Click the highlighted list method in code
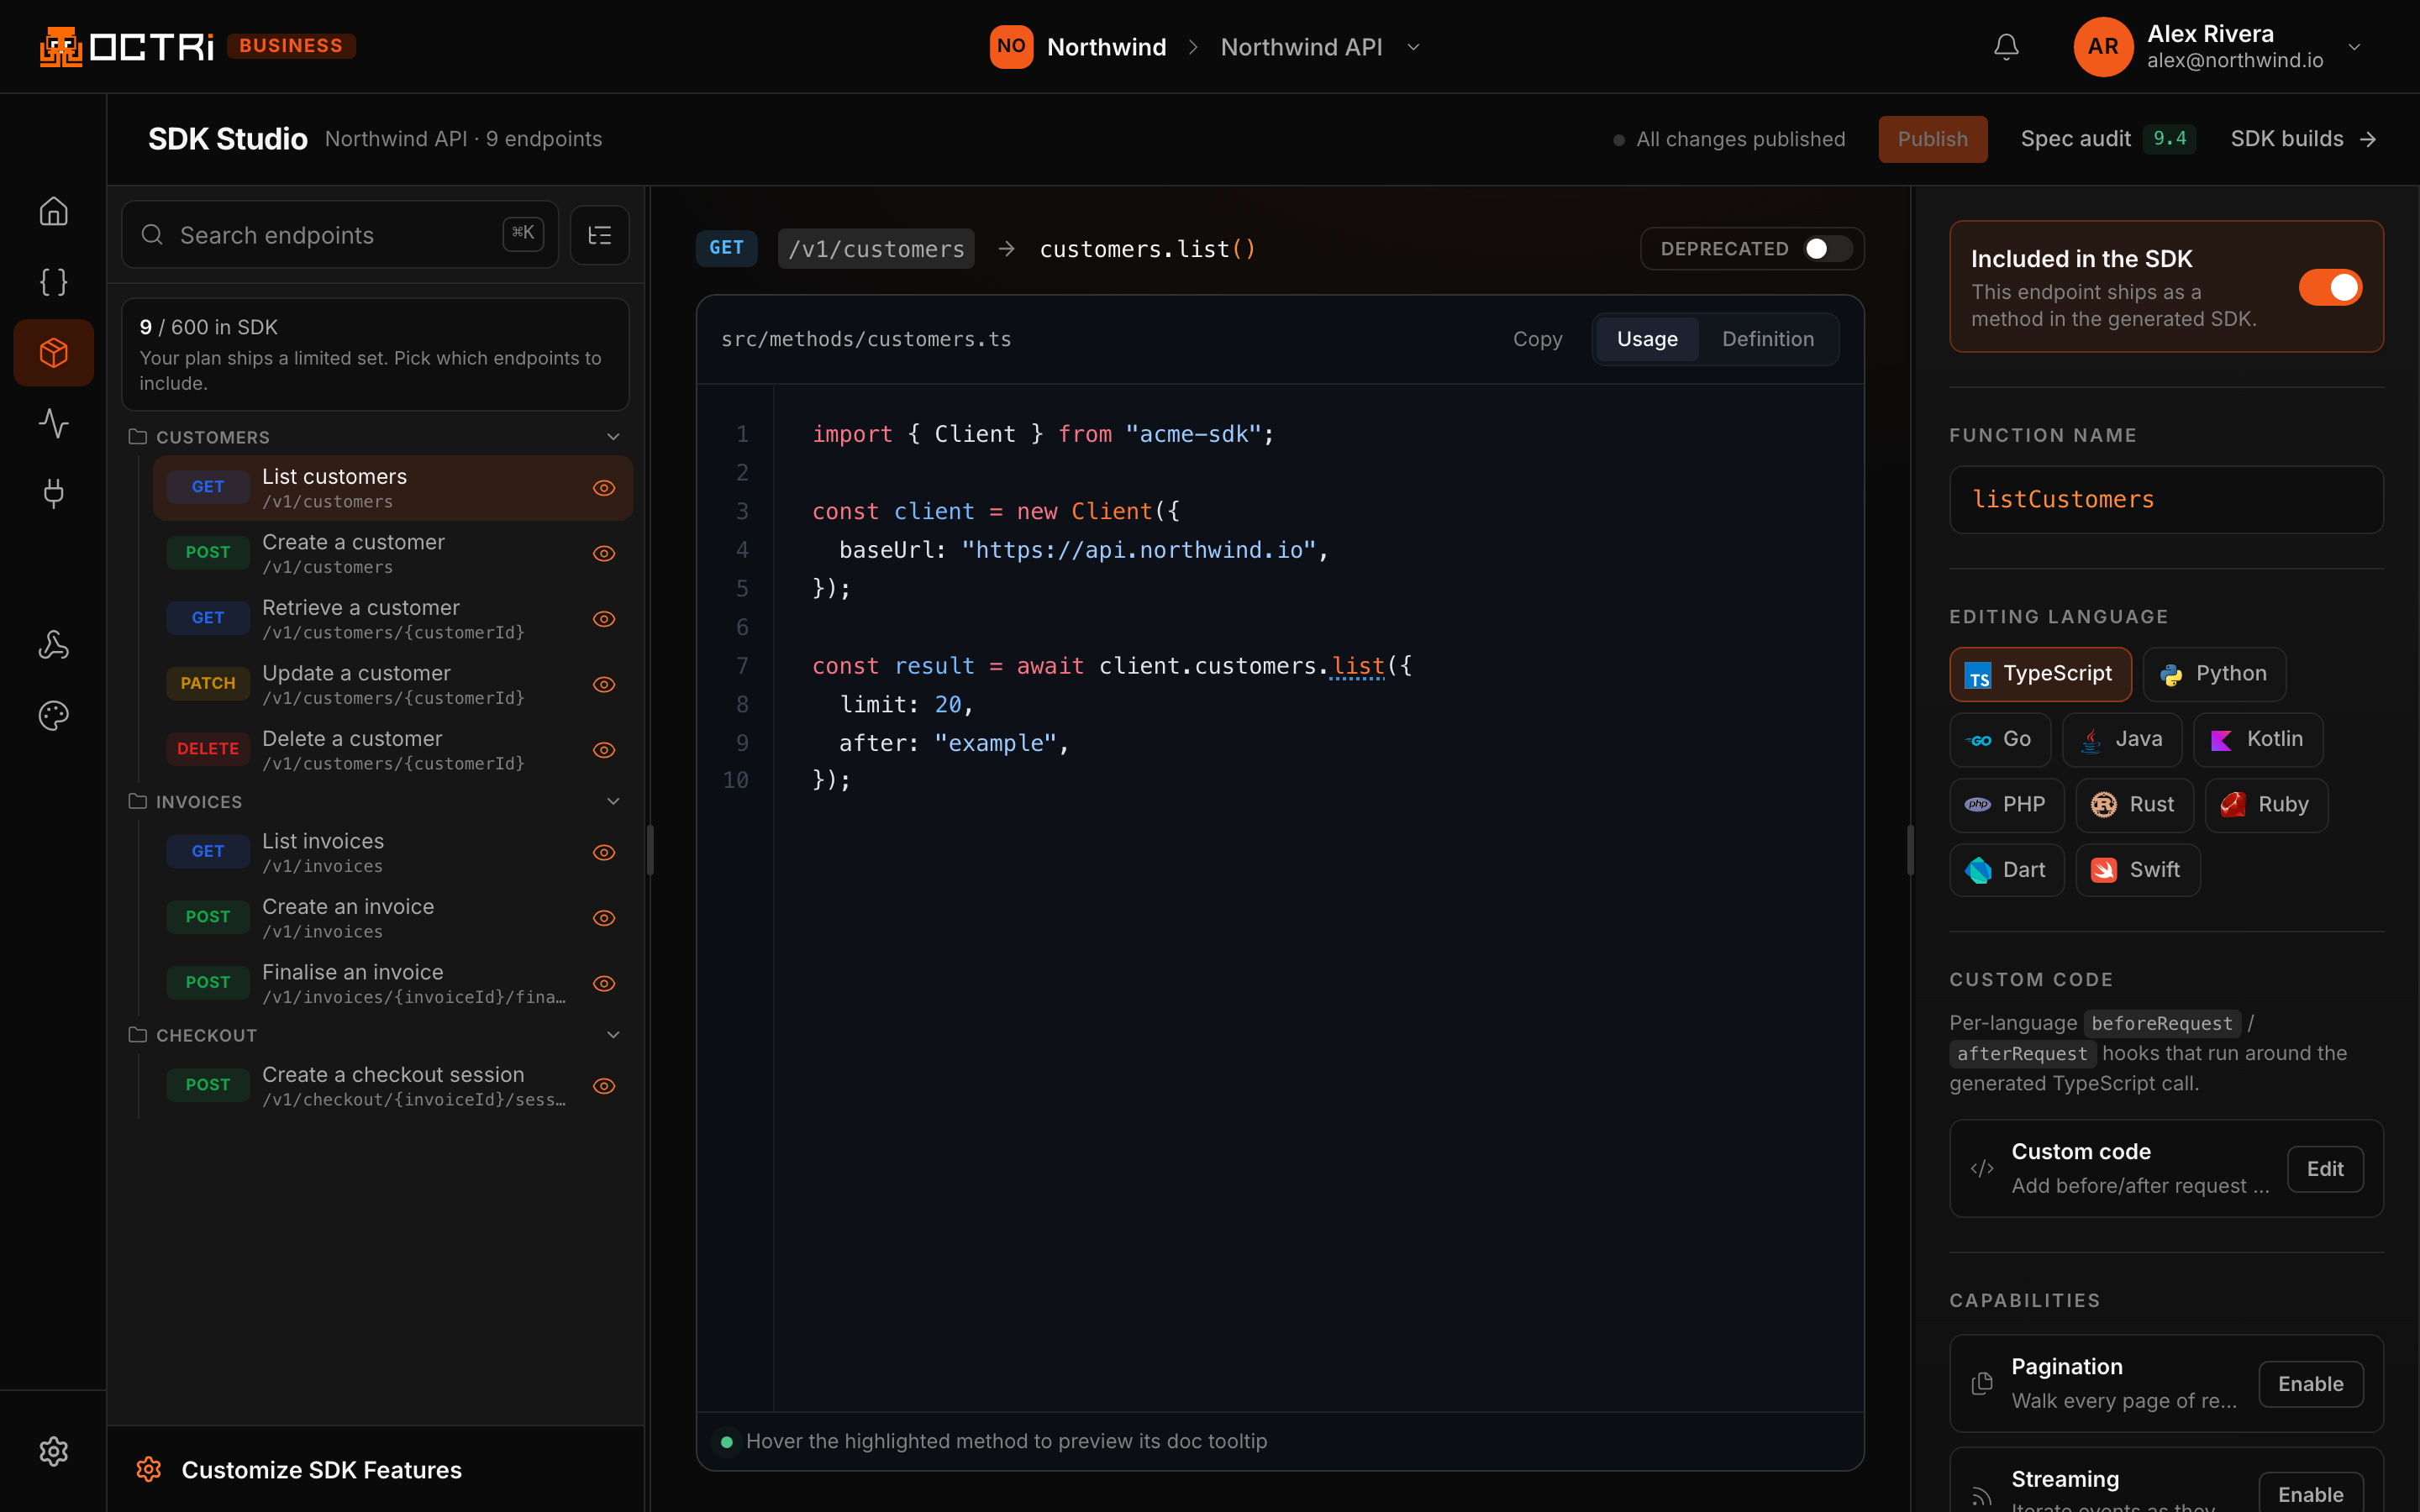Screen dimensions: 2420x1512 [x=1357, y=666]
